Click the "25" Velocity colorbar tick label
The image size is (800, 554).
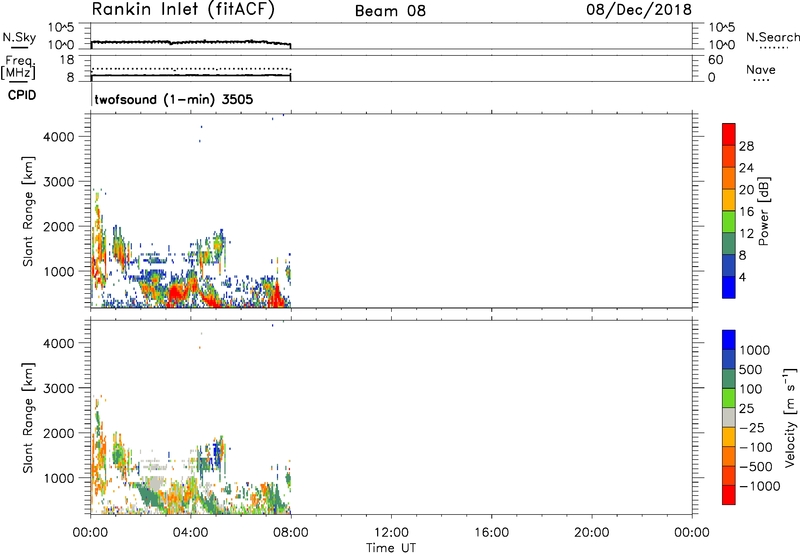click(x=746, y=408)
